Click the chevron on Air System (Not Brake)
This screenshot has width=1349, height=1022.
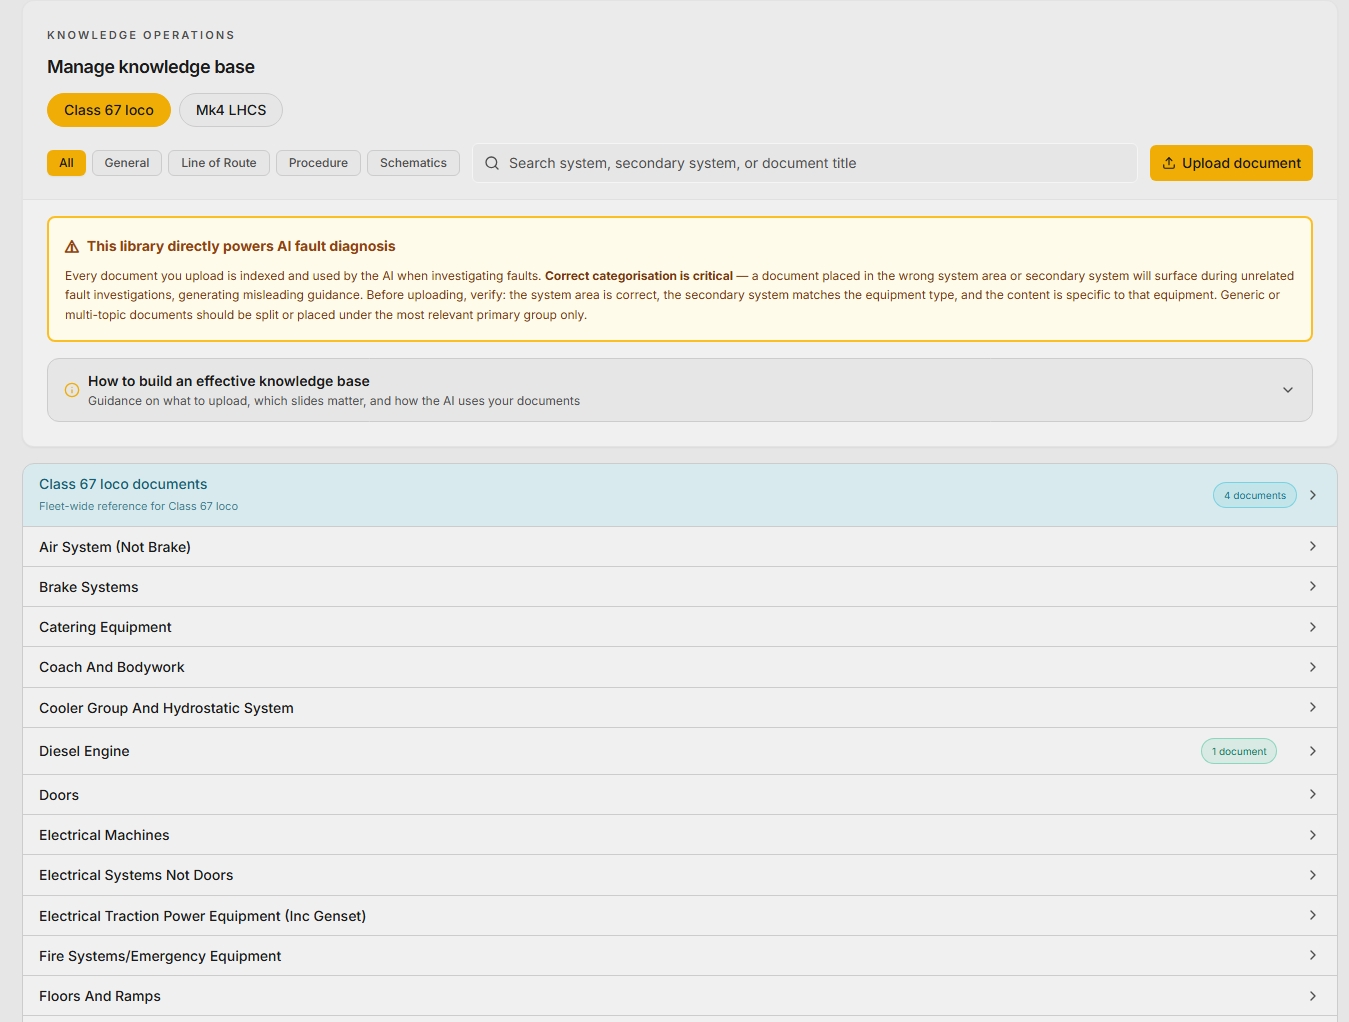1313,546
